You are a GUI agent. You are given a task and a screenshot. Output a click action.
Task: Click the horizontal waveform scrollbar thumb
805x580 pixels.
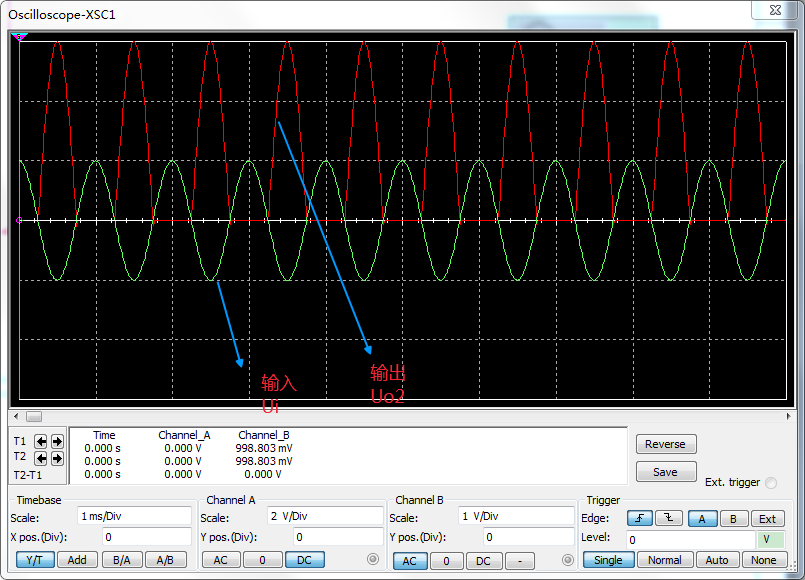click(x=34, y=416)
